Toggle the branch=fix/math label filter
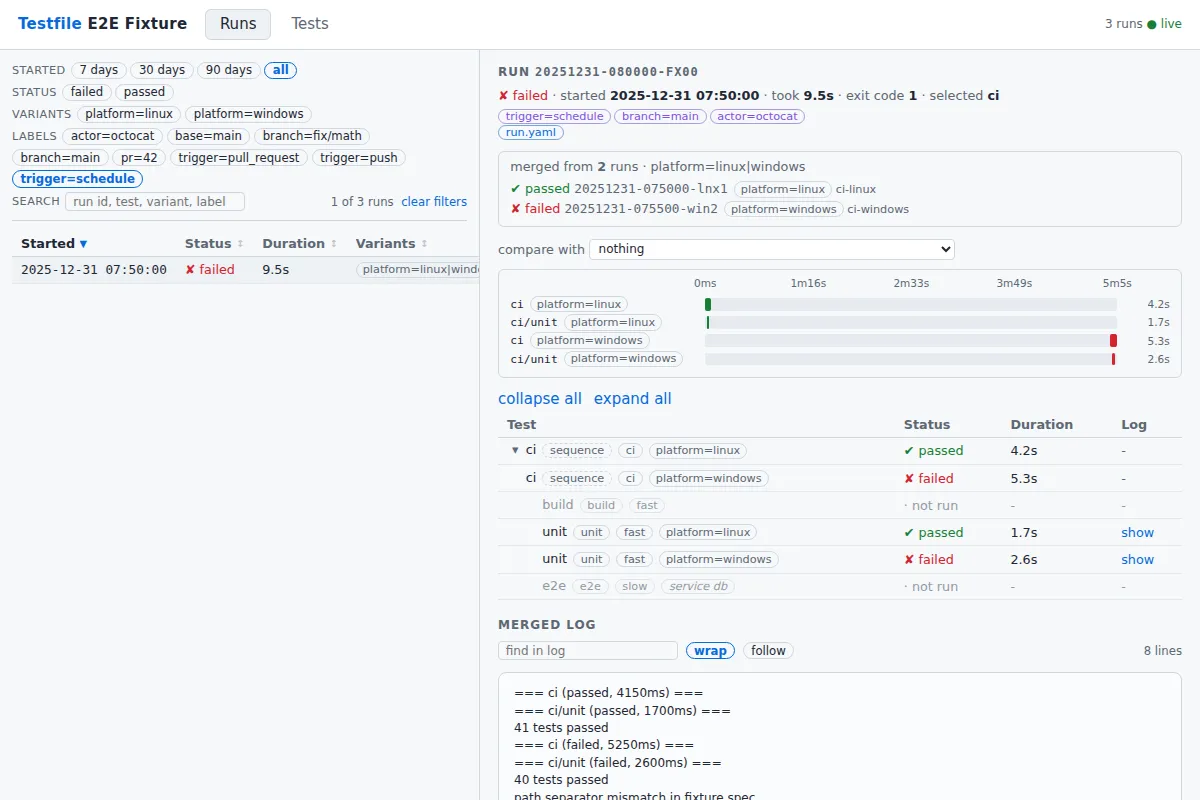The width and height of the screenshot is (1200, 800). (312, 136)
